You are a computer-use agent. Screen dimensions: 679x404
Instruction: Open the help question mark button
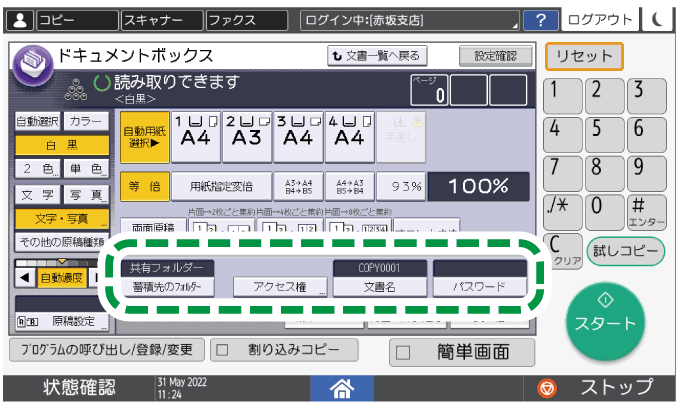(540, 20)
